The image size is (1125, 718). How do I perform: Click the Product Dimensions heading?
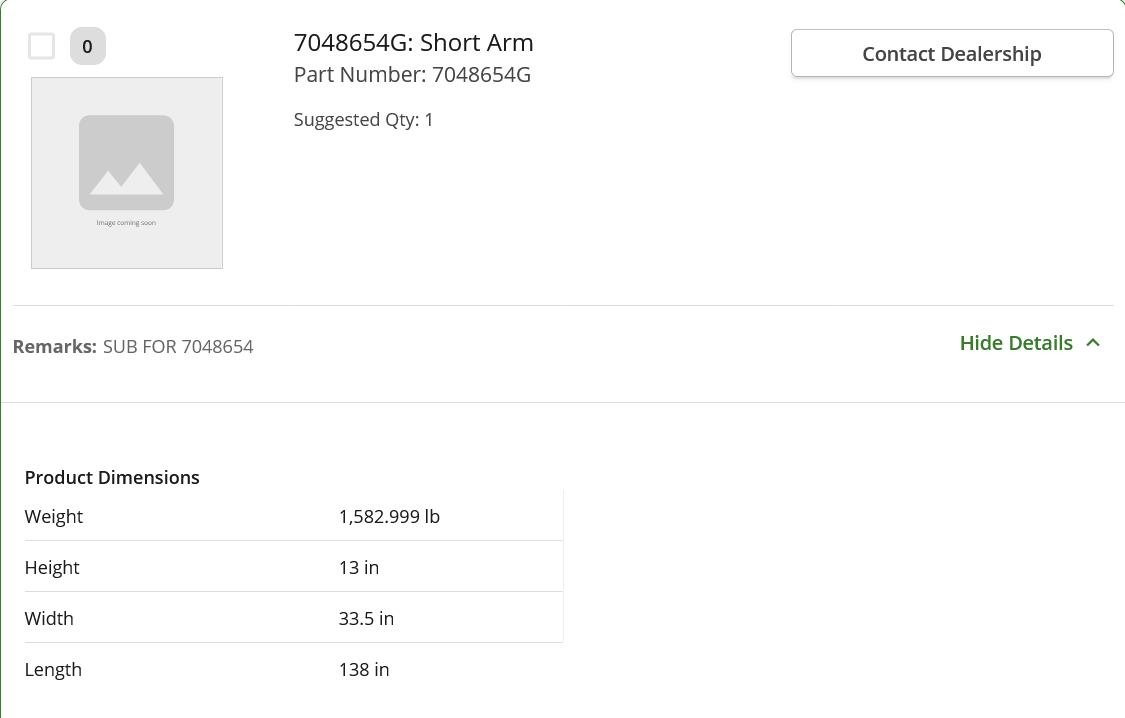[x=112, y=478]
